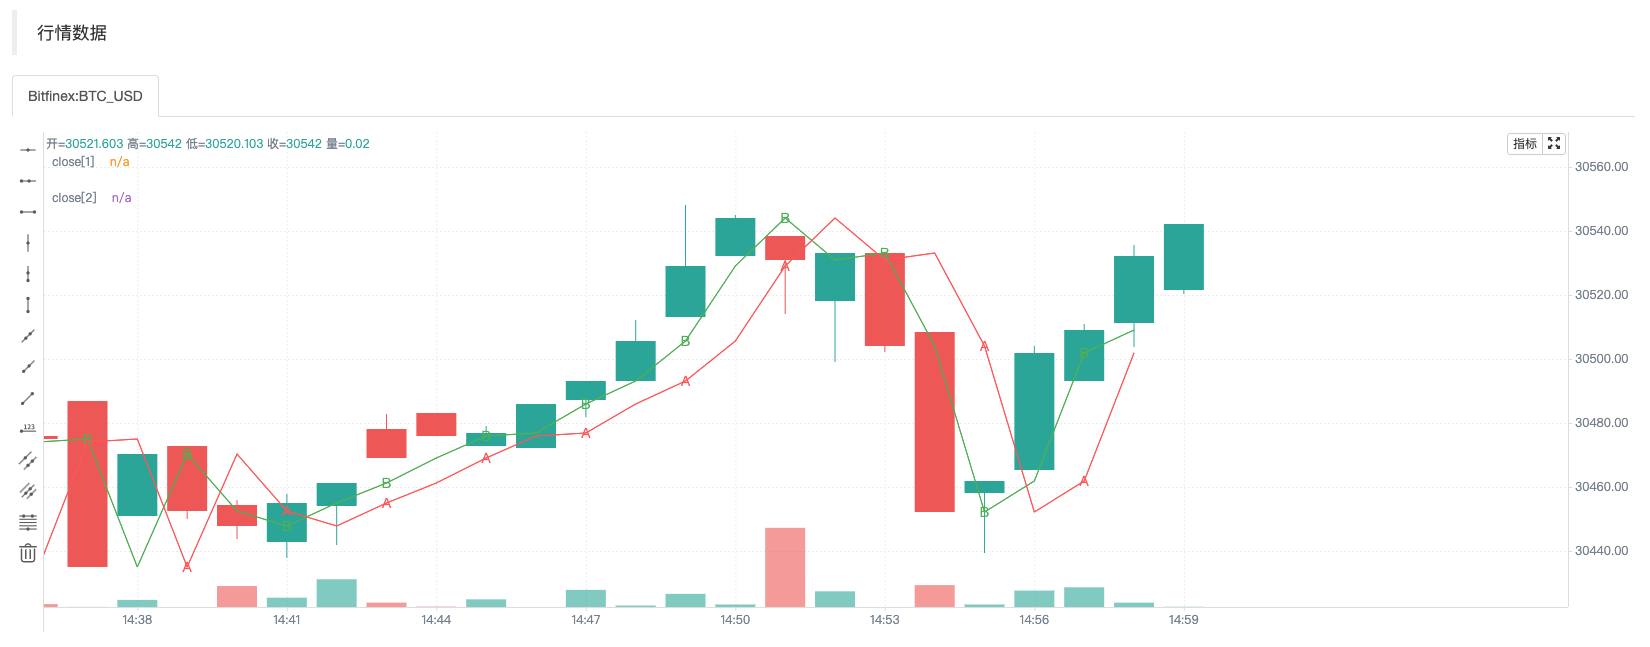The width and height of the screenshot is (1650, 647).
Task: Select the diagonal ray drawing tool
Action: 28,367
